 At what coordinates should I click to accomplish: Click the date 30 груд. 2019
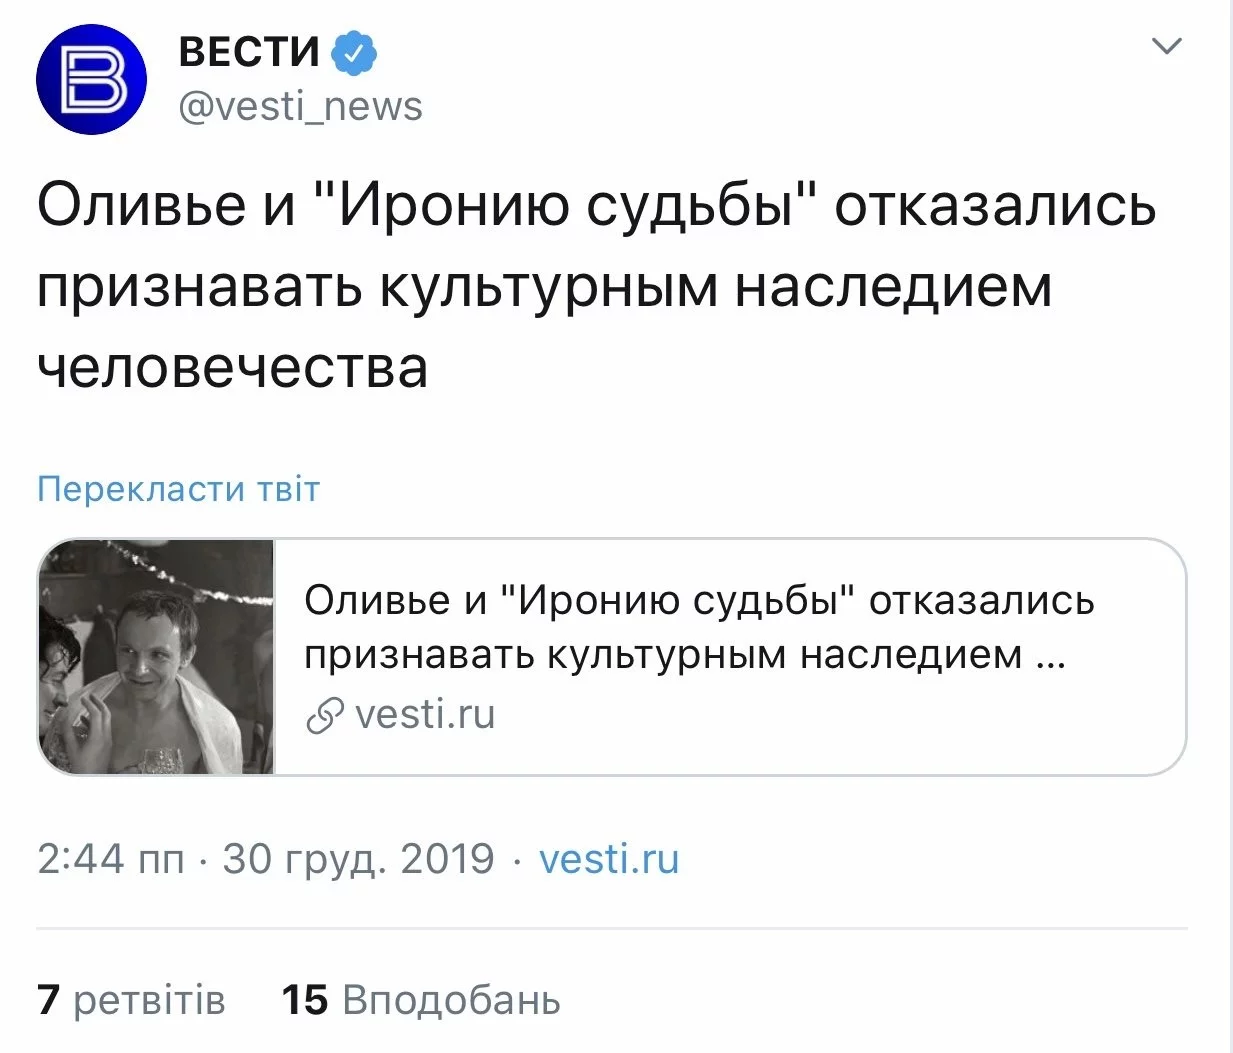pyautogui.click(x=358, y=859)
